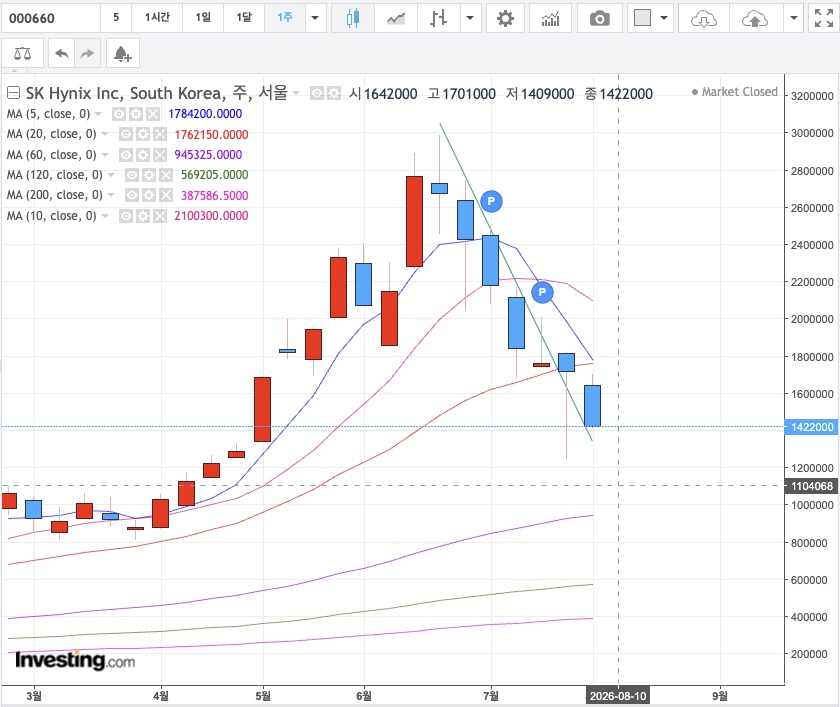Select the 1시간 interval
Viewport: 840px width, 707px height.
(x=157, y=18)
